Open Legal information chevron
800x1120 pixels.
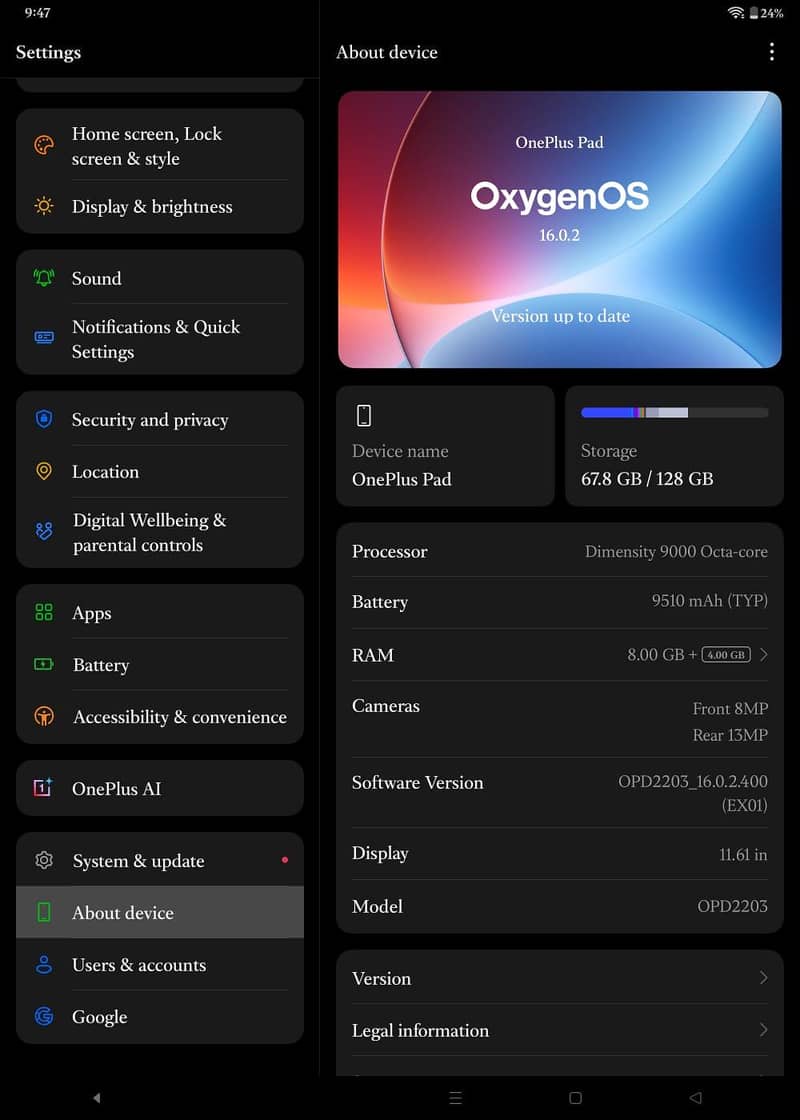(764, 1029)
